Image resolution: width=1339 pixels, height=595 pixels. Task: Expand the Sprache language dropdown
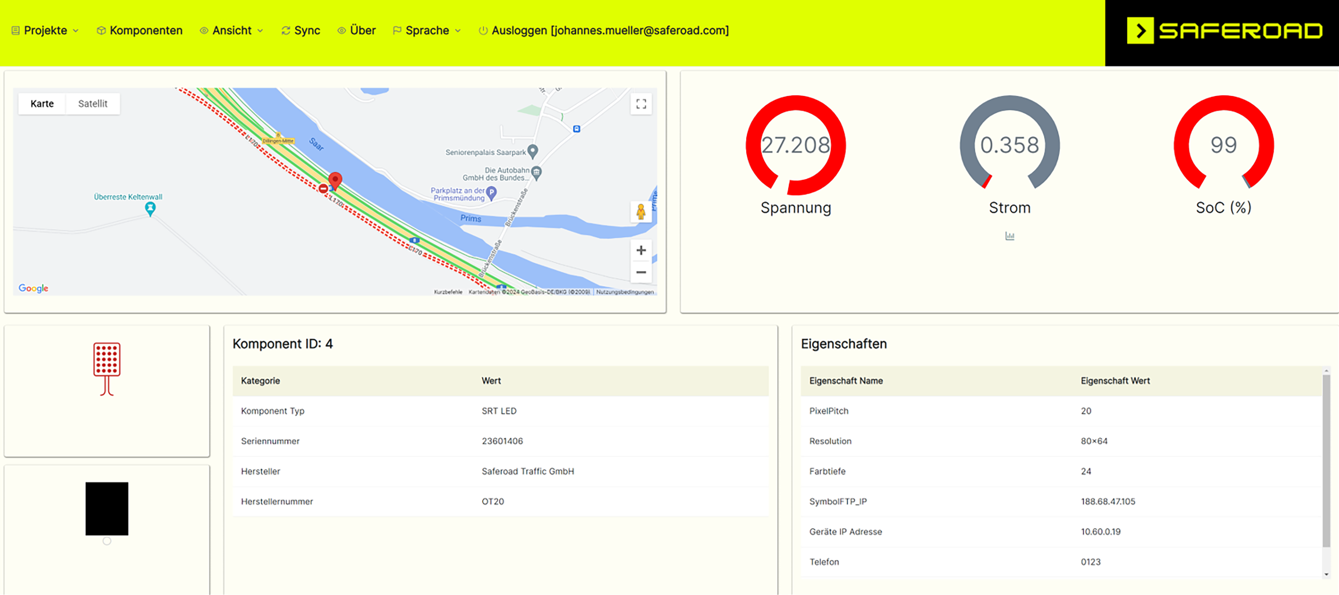click(427, 31)
